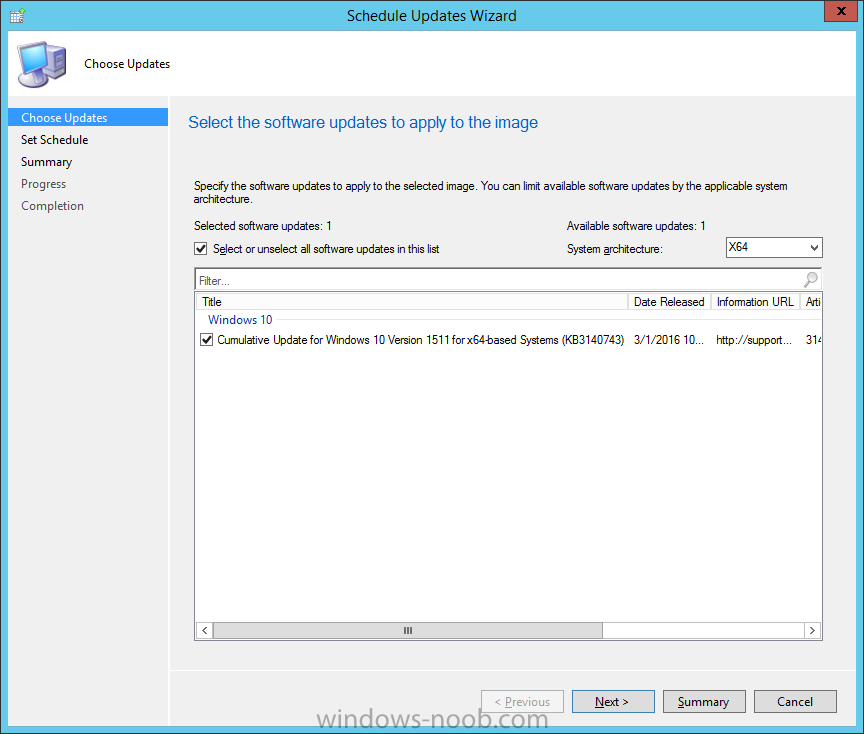Sort by Information URL column header
The height and width of the screenshot is (734, 864).
point(755,302)
